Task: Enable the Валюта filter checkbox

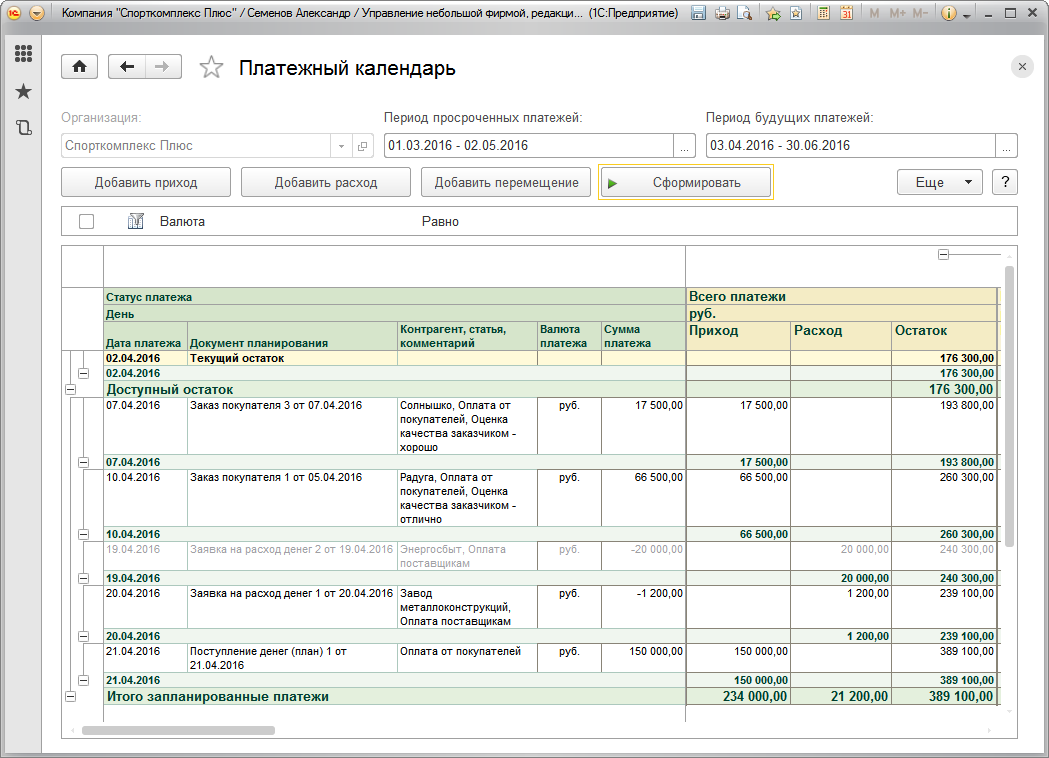Action: [86, 221]
